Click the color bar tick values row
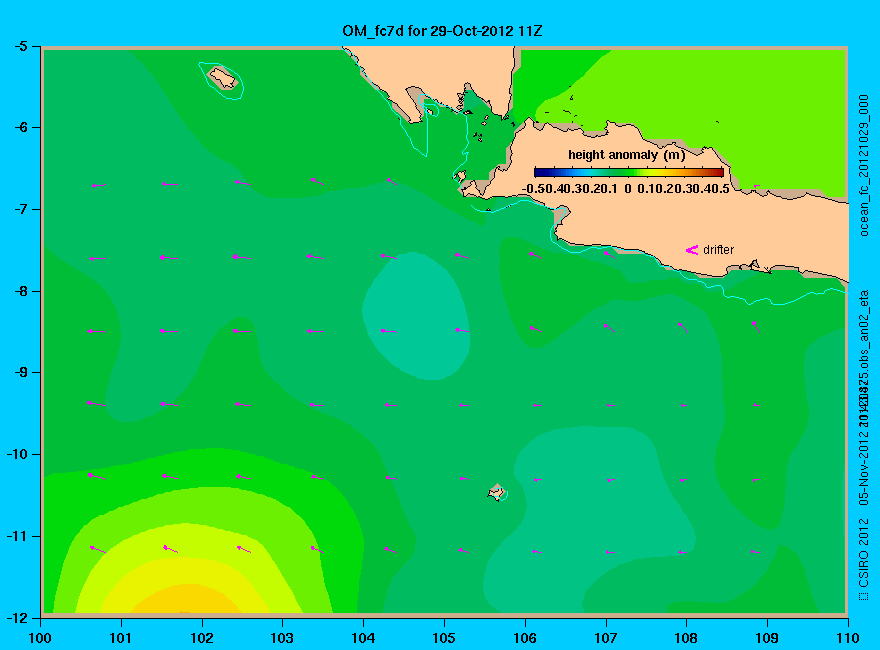The height and width of the screenshot is (650, 880). tap(626, 189)
